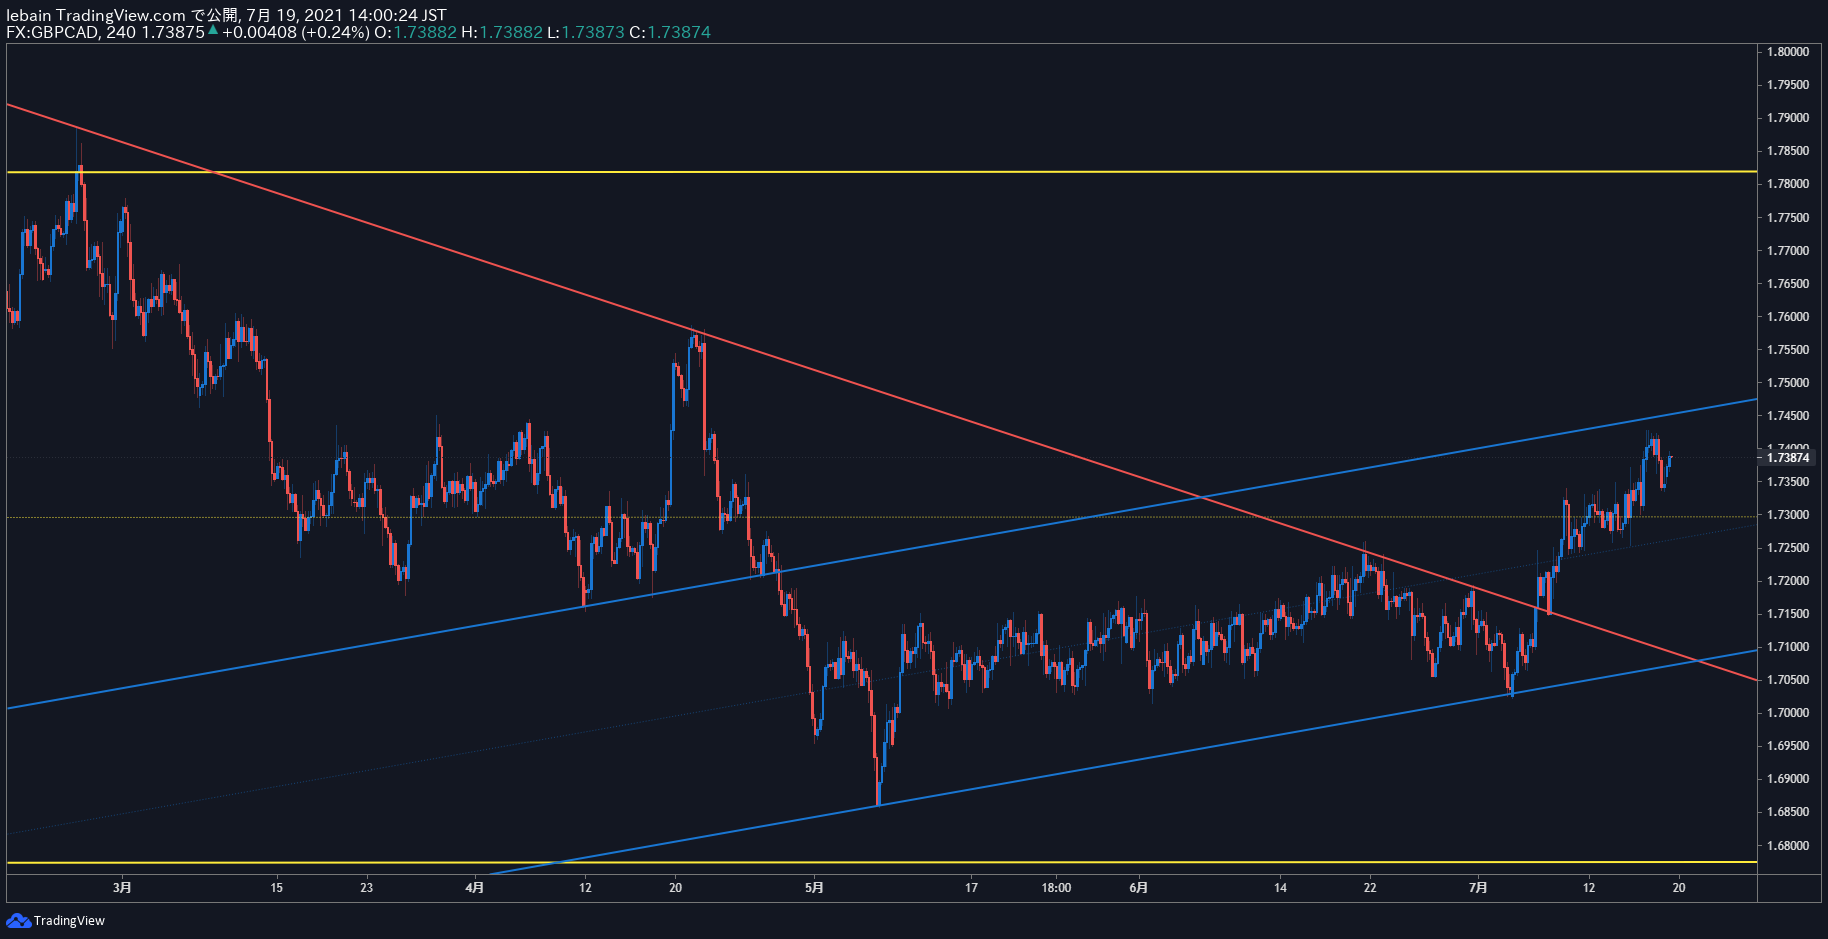Open the TradingView wordmark link
Screen dimensions: 1828x939
click(69, 920)
